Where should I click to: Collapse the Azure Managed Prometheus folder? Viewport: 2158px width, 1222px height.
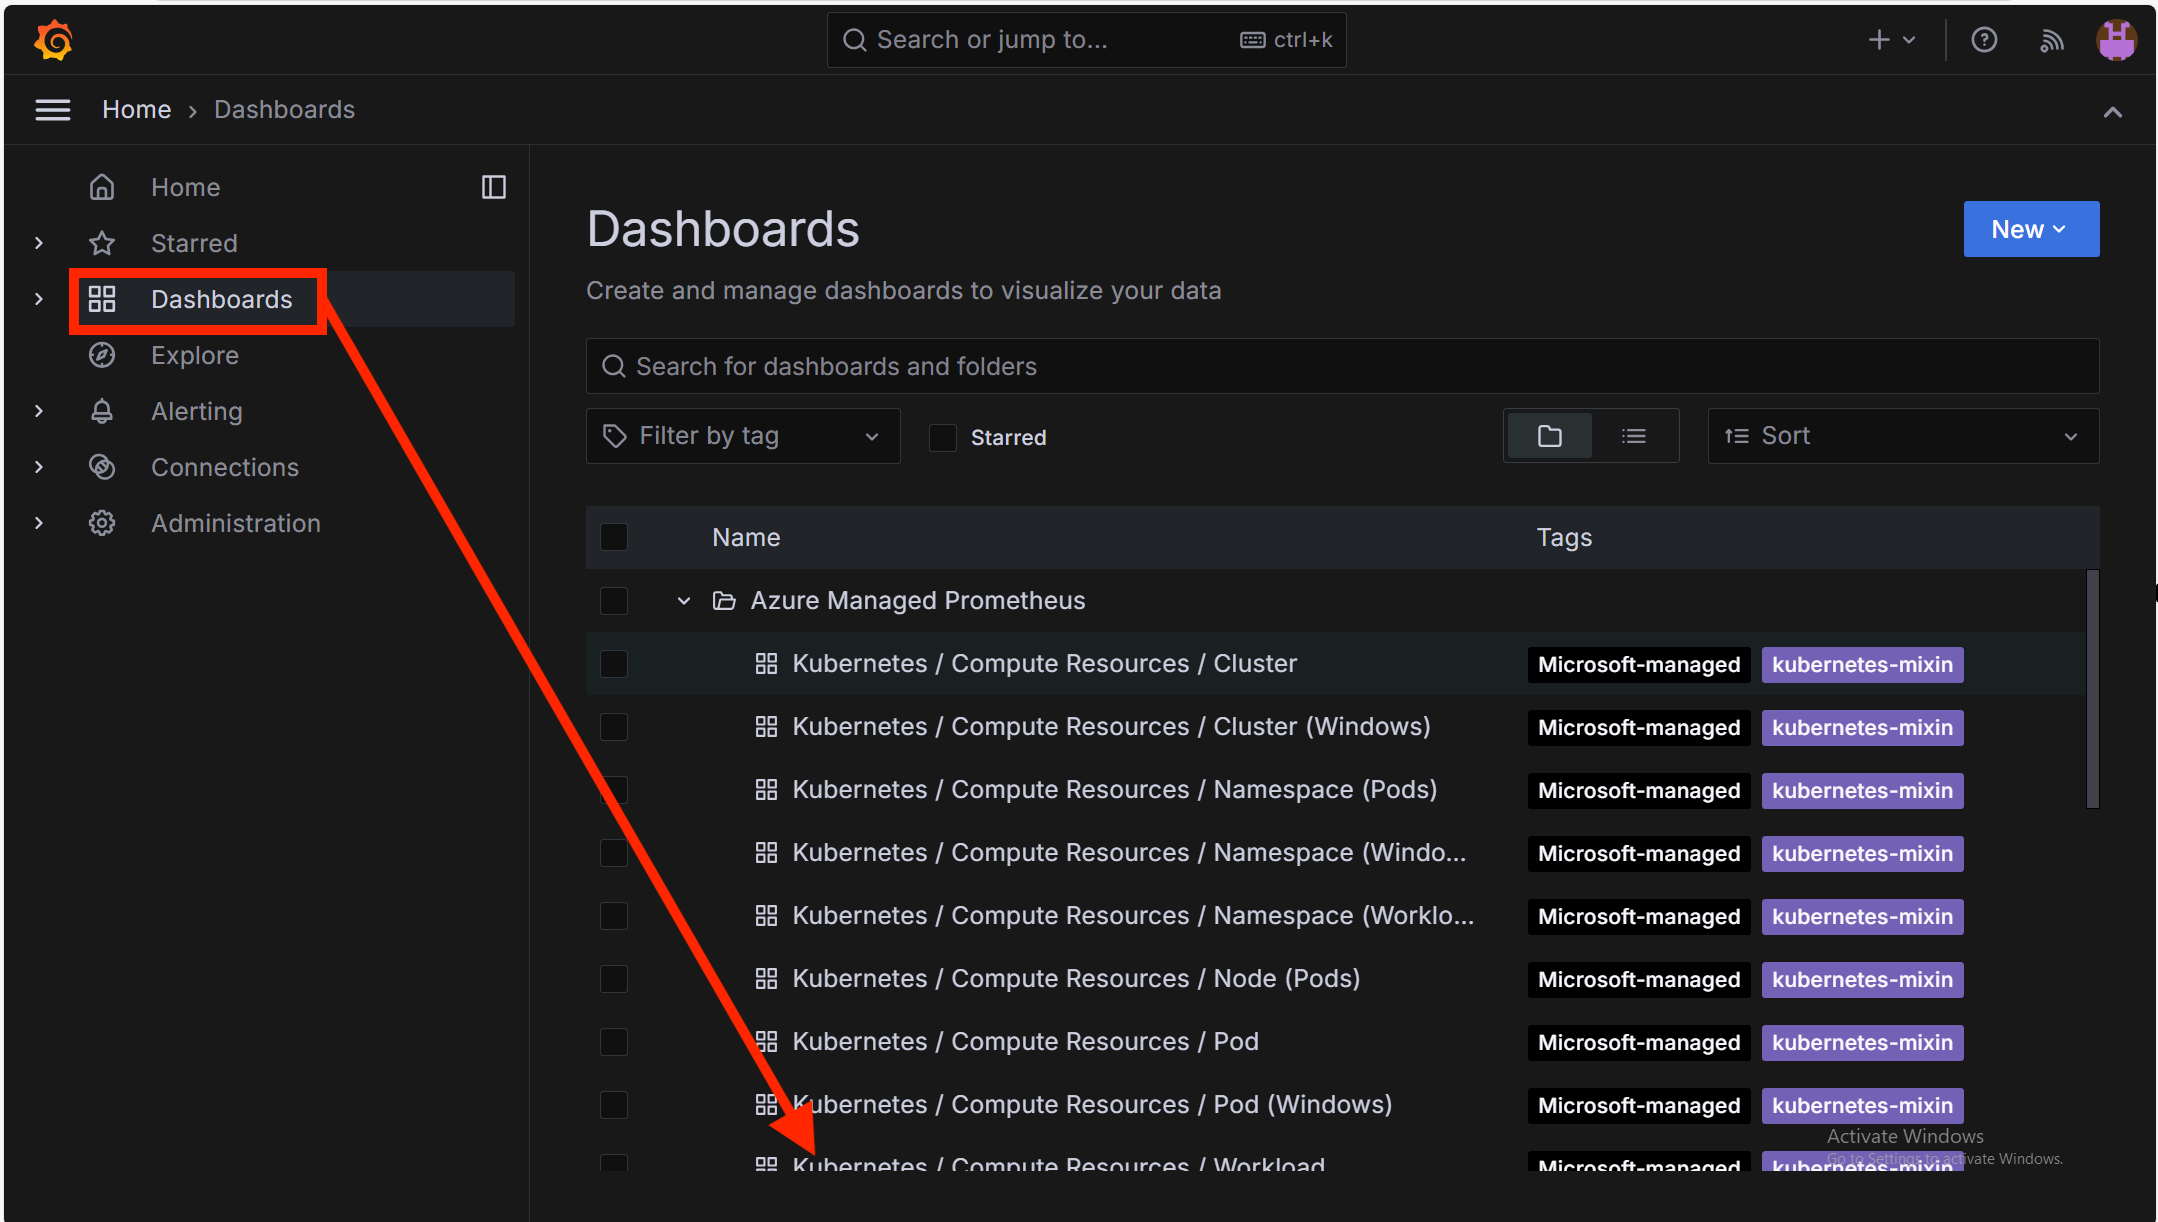tap(684, 601)
